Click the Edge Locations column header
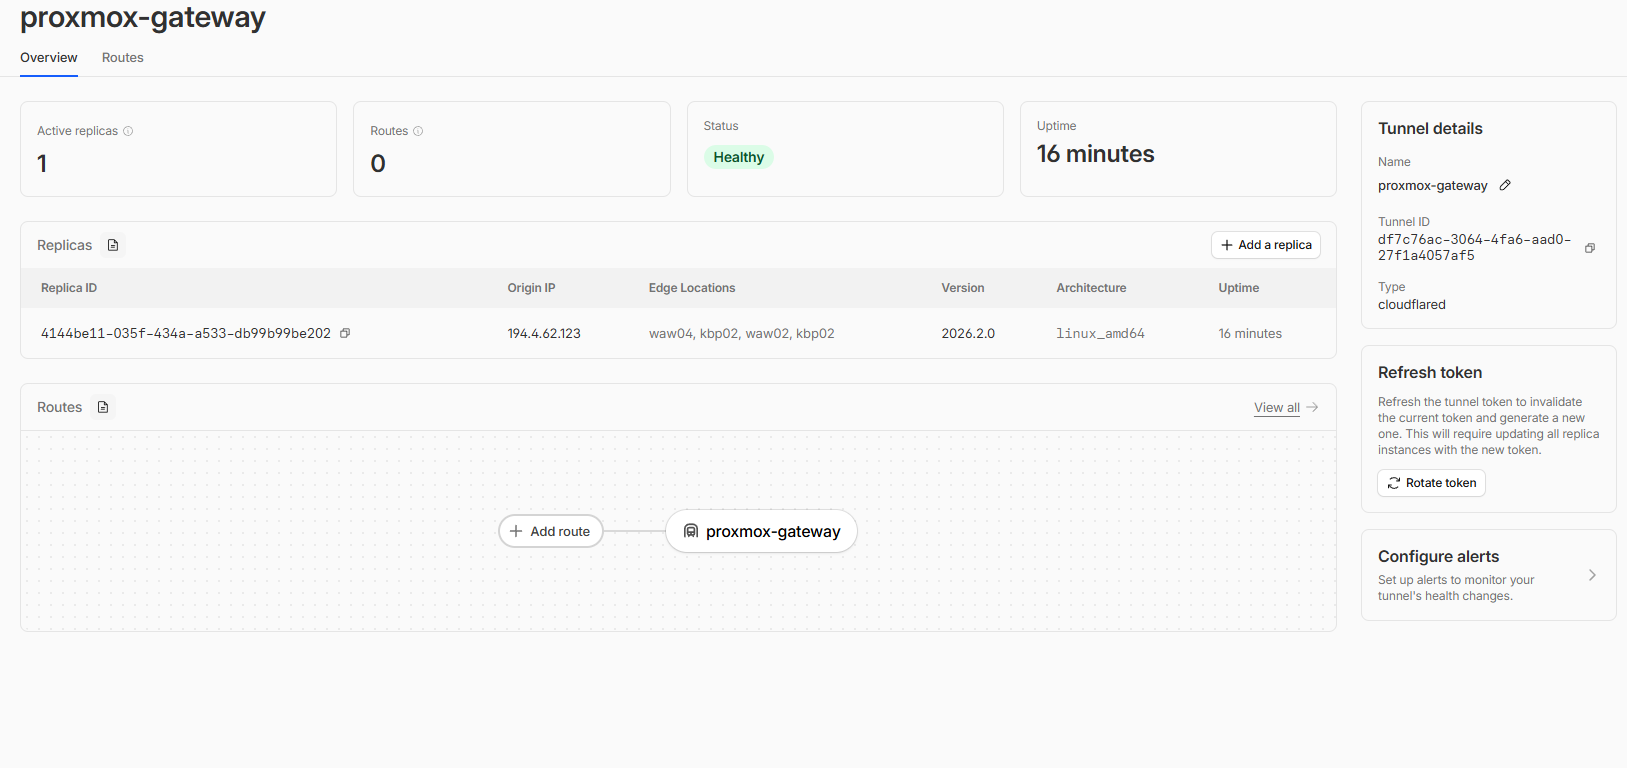The image size is (1627, 768). pos(692,288)
